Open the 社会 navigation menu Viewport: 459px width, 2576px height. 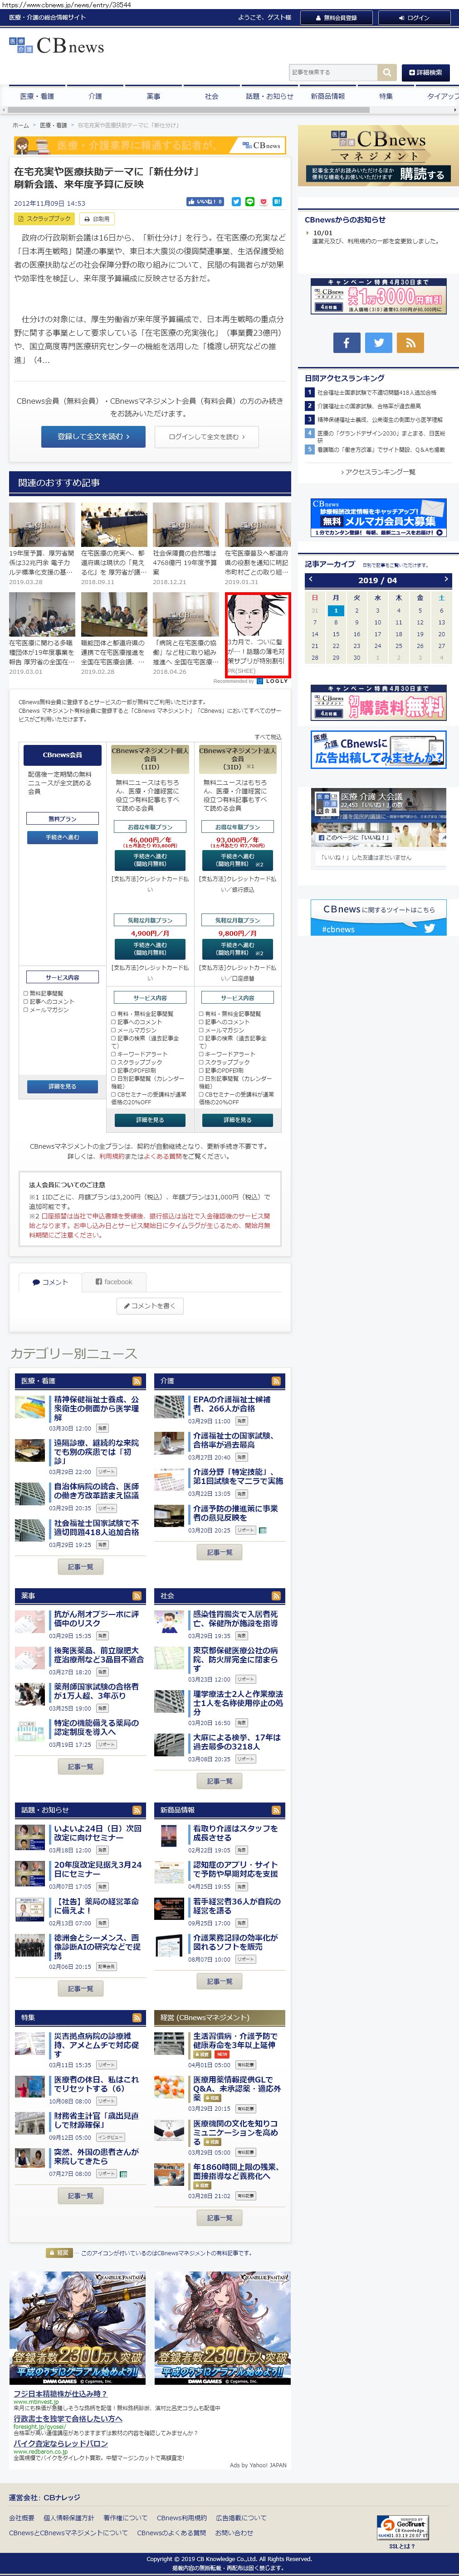pos(211,97)
